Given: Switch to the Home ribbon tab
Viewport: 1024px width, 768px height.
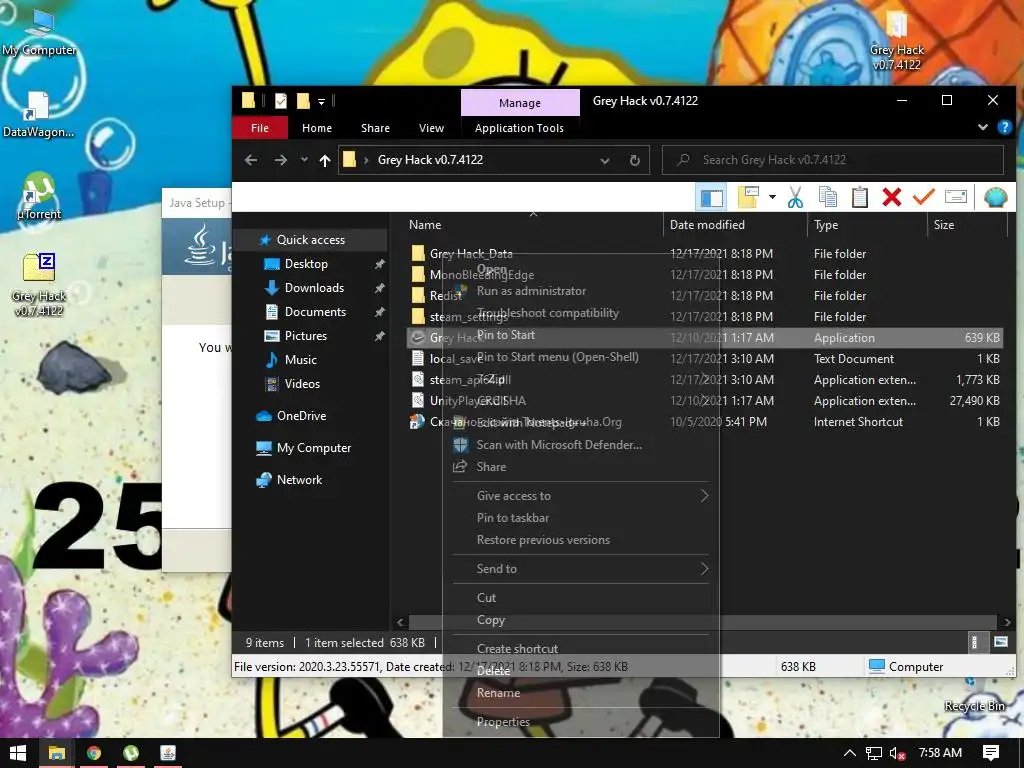Looking at the screenshot, I should point(317,128).
